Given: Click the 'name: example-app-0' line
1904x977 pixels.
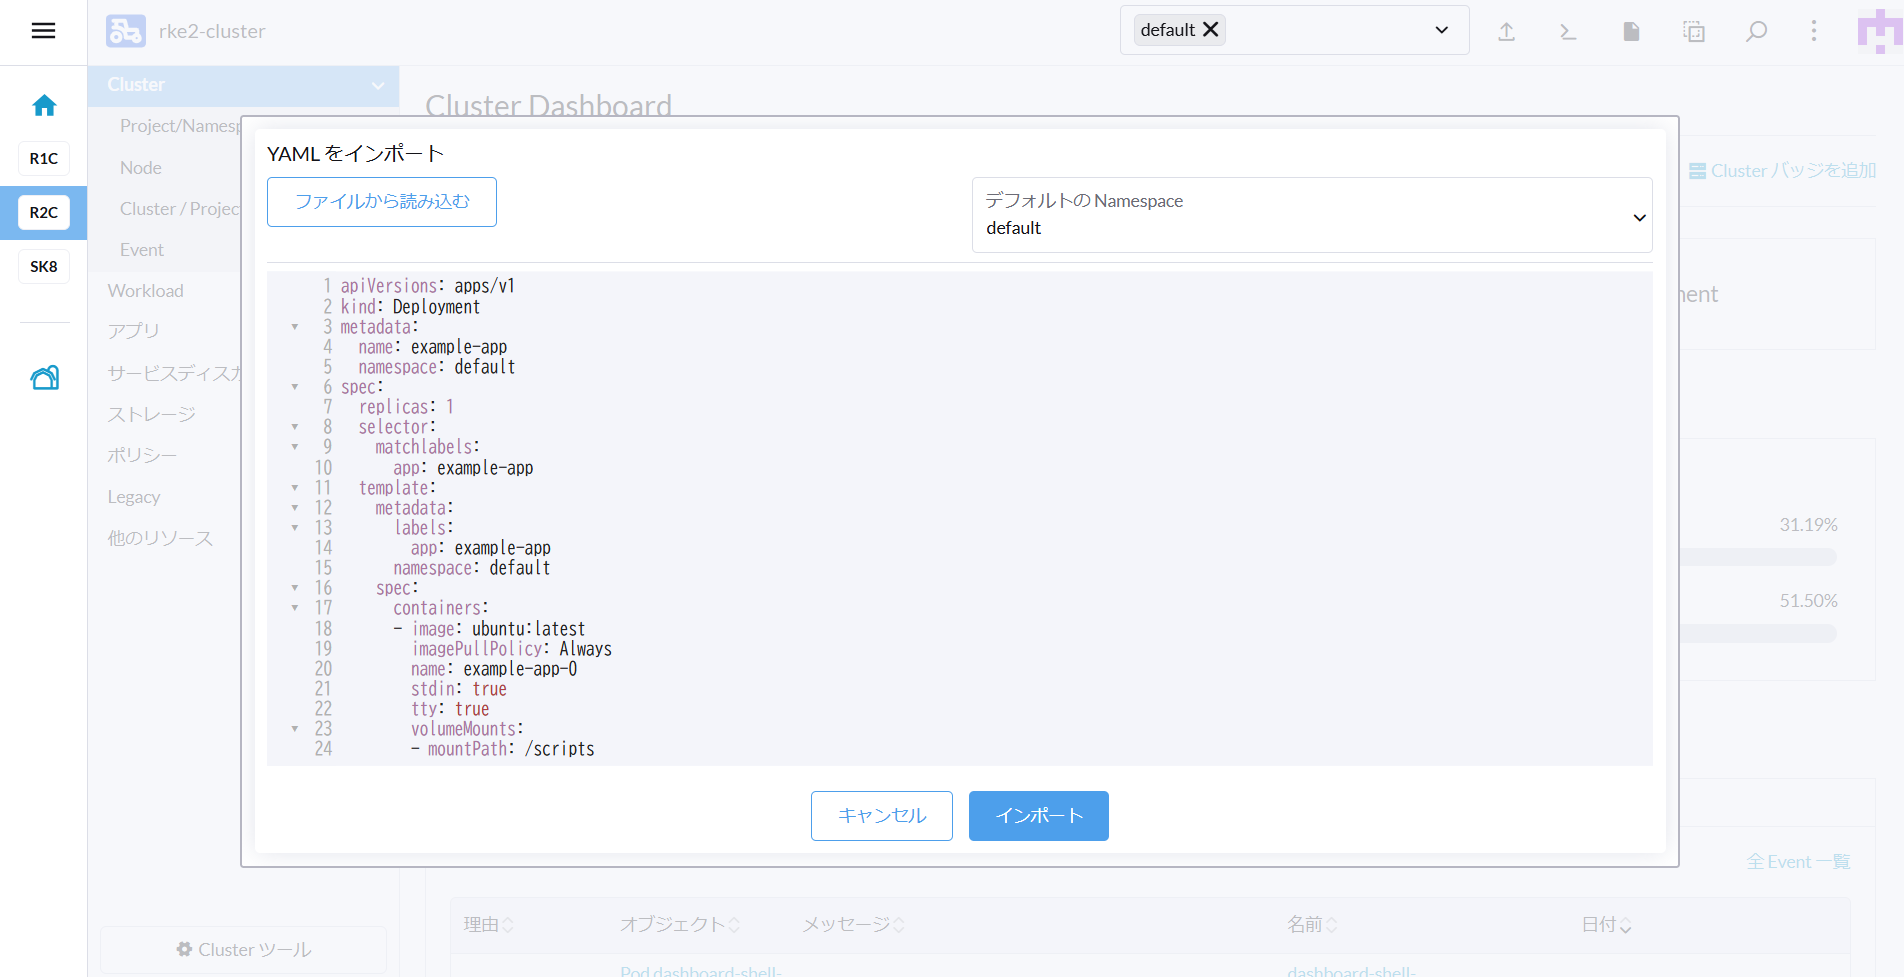Looking at the screenshot, I should click(x=494, y=669).
